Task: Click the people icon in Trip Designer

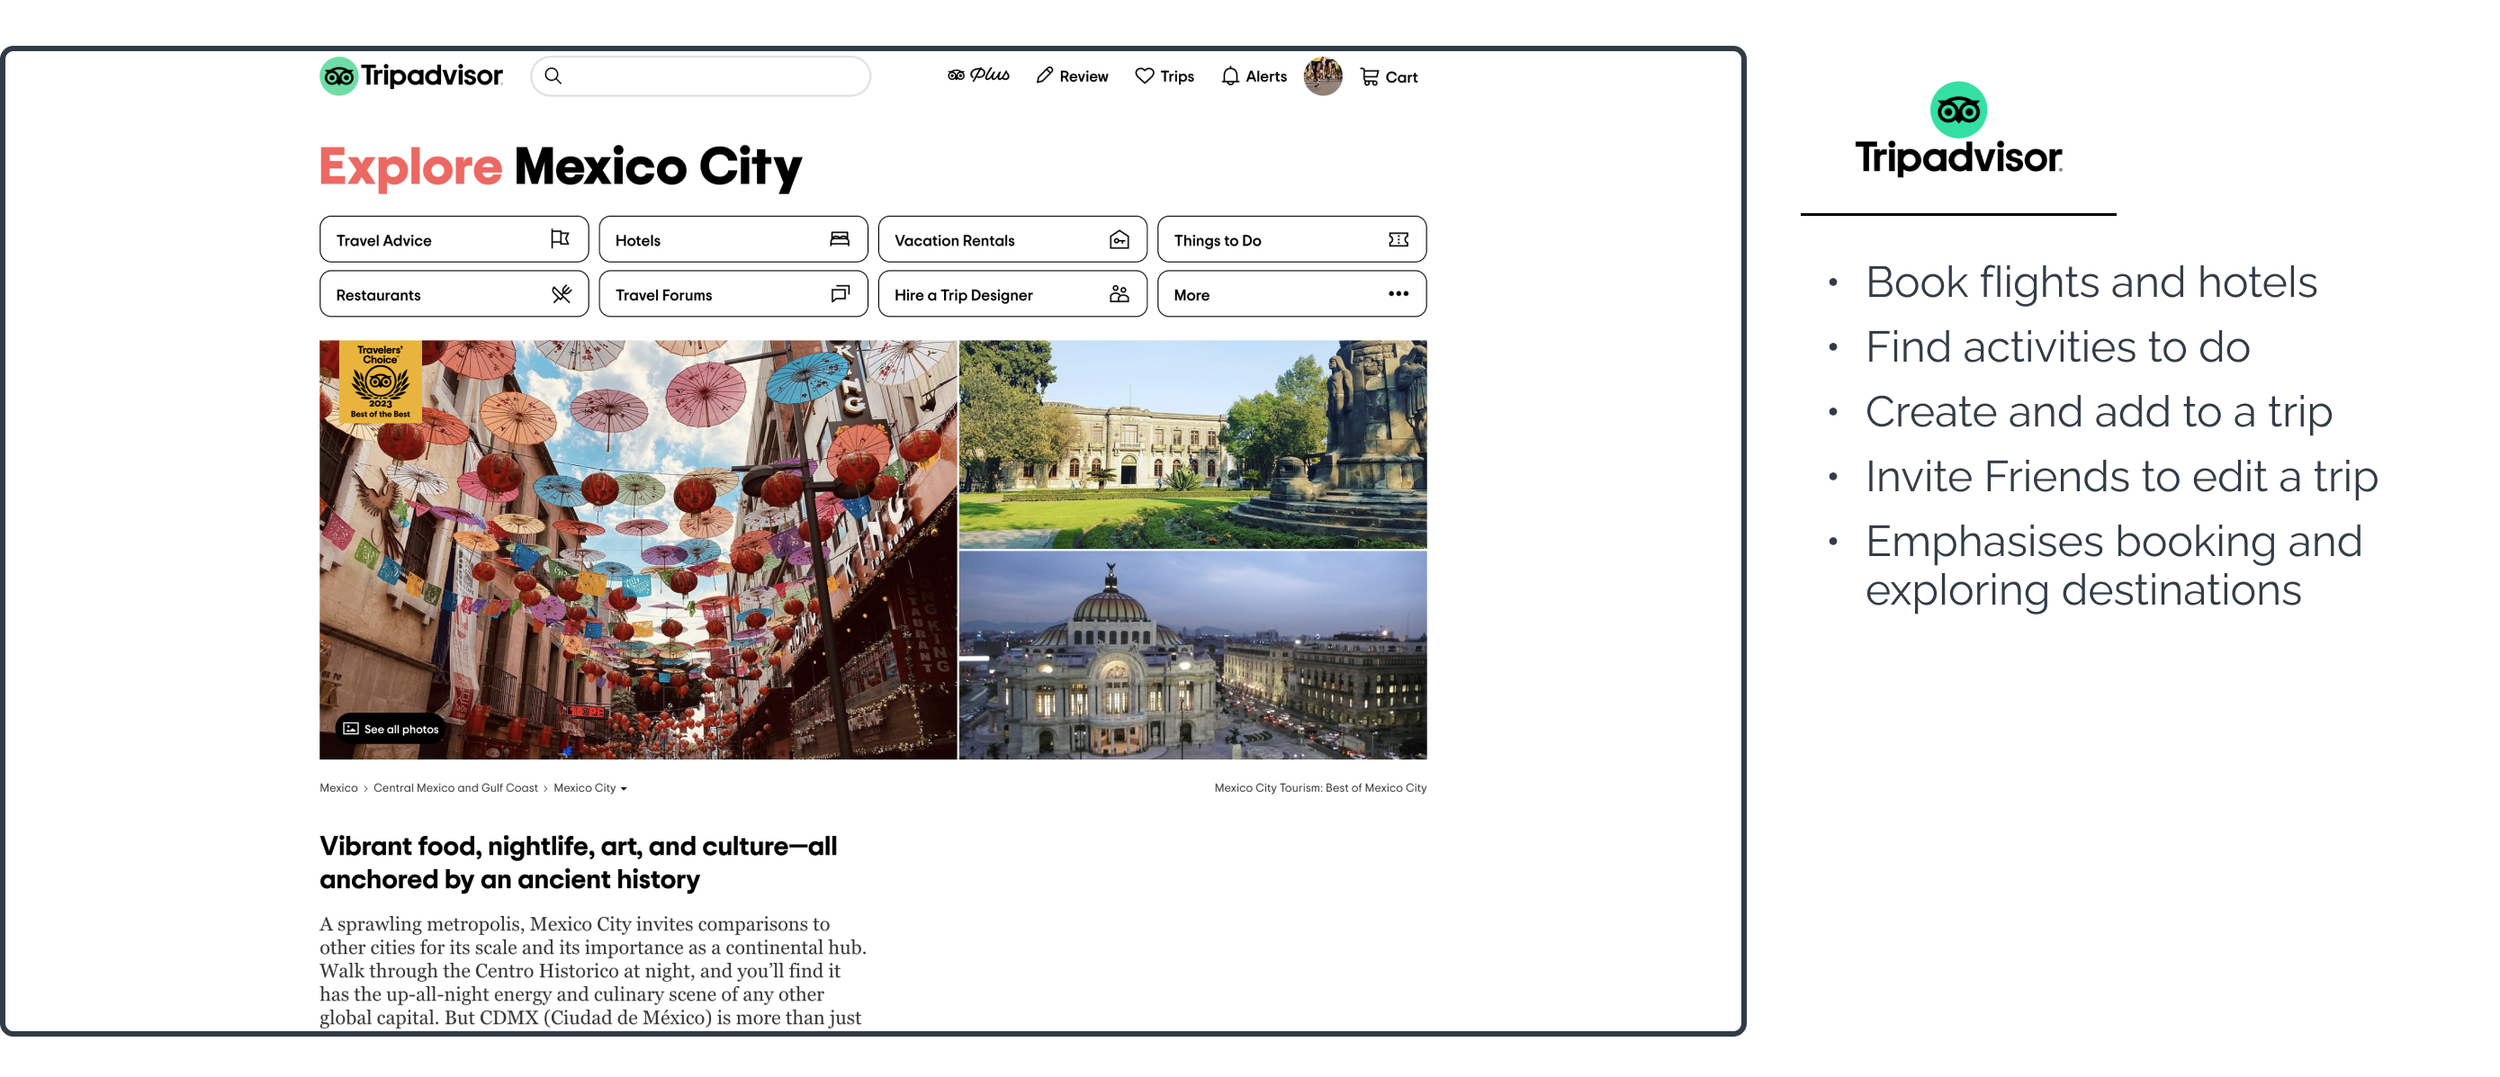Action: click(x=1119, y=293)
